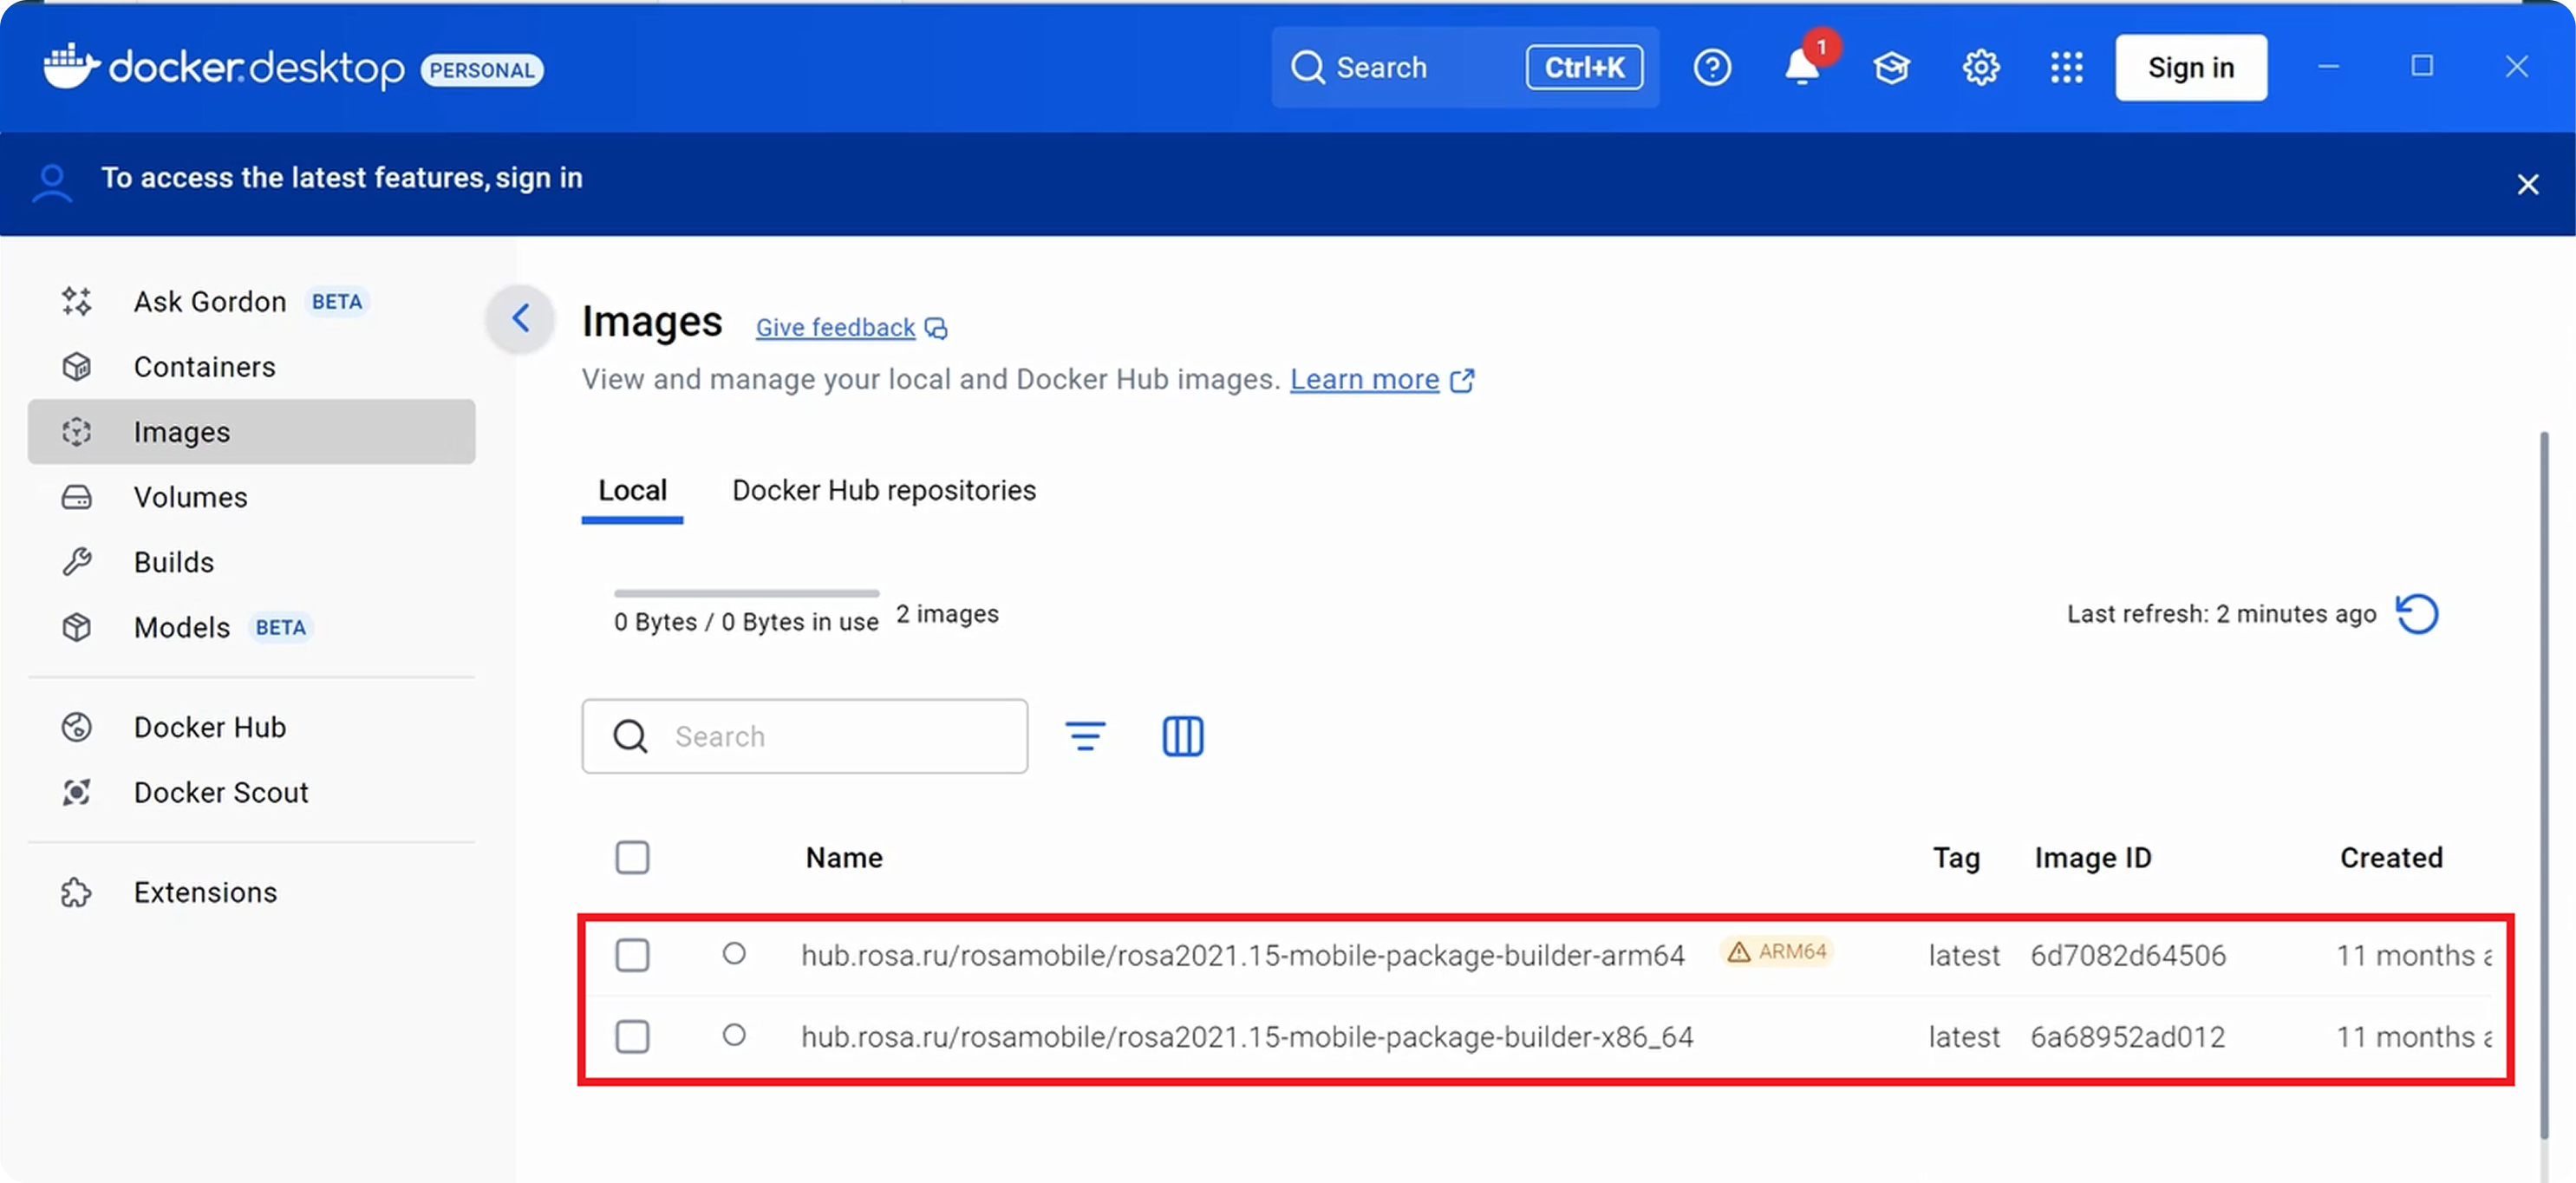
Task: Click the latest tag of x86_64 image
Action: pyautogui.click(x=1963, y=1037)
